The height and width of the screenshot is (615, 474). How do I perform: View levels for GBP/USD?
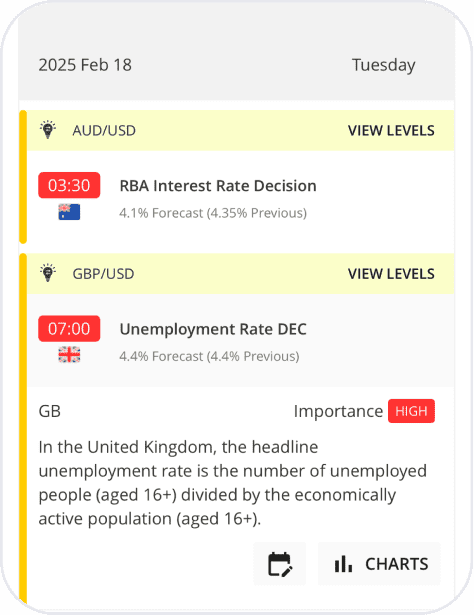[x=391, y=273]
